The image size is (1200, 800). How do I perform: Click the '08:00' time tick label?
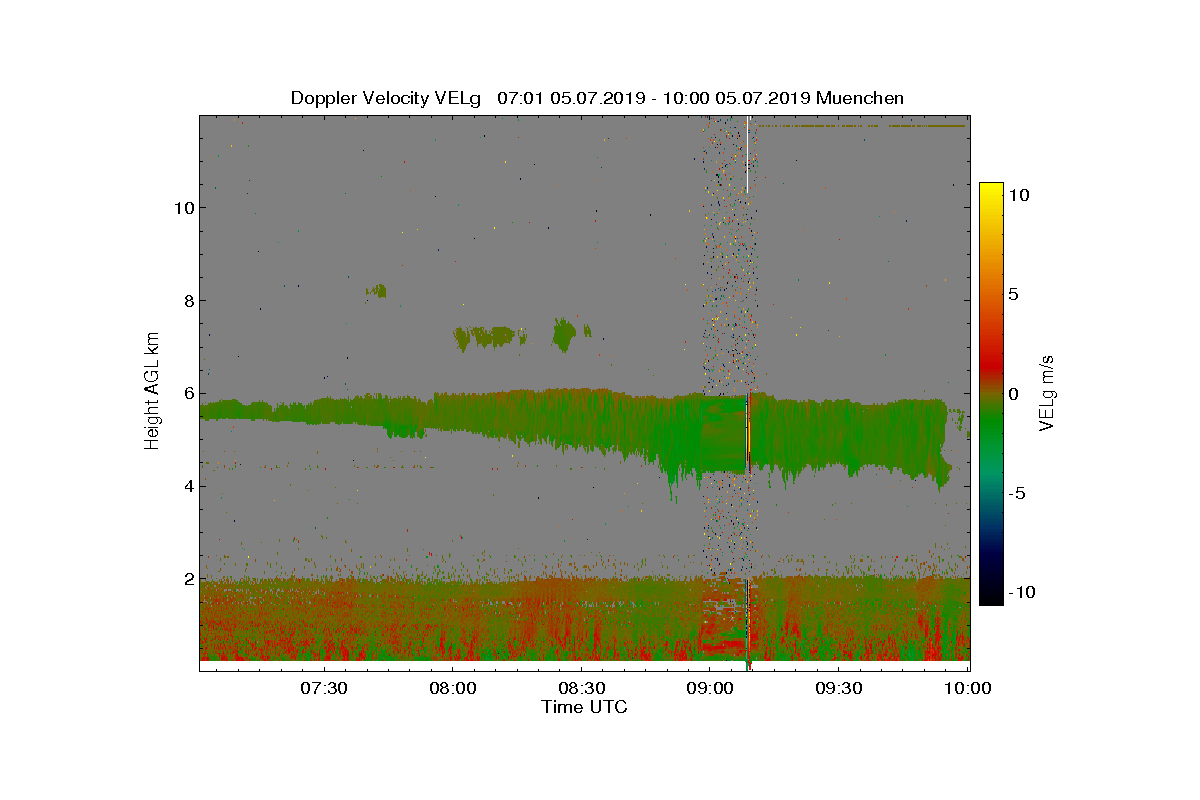tap(453, 688)
